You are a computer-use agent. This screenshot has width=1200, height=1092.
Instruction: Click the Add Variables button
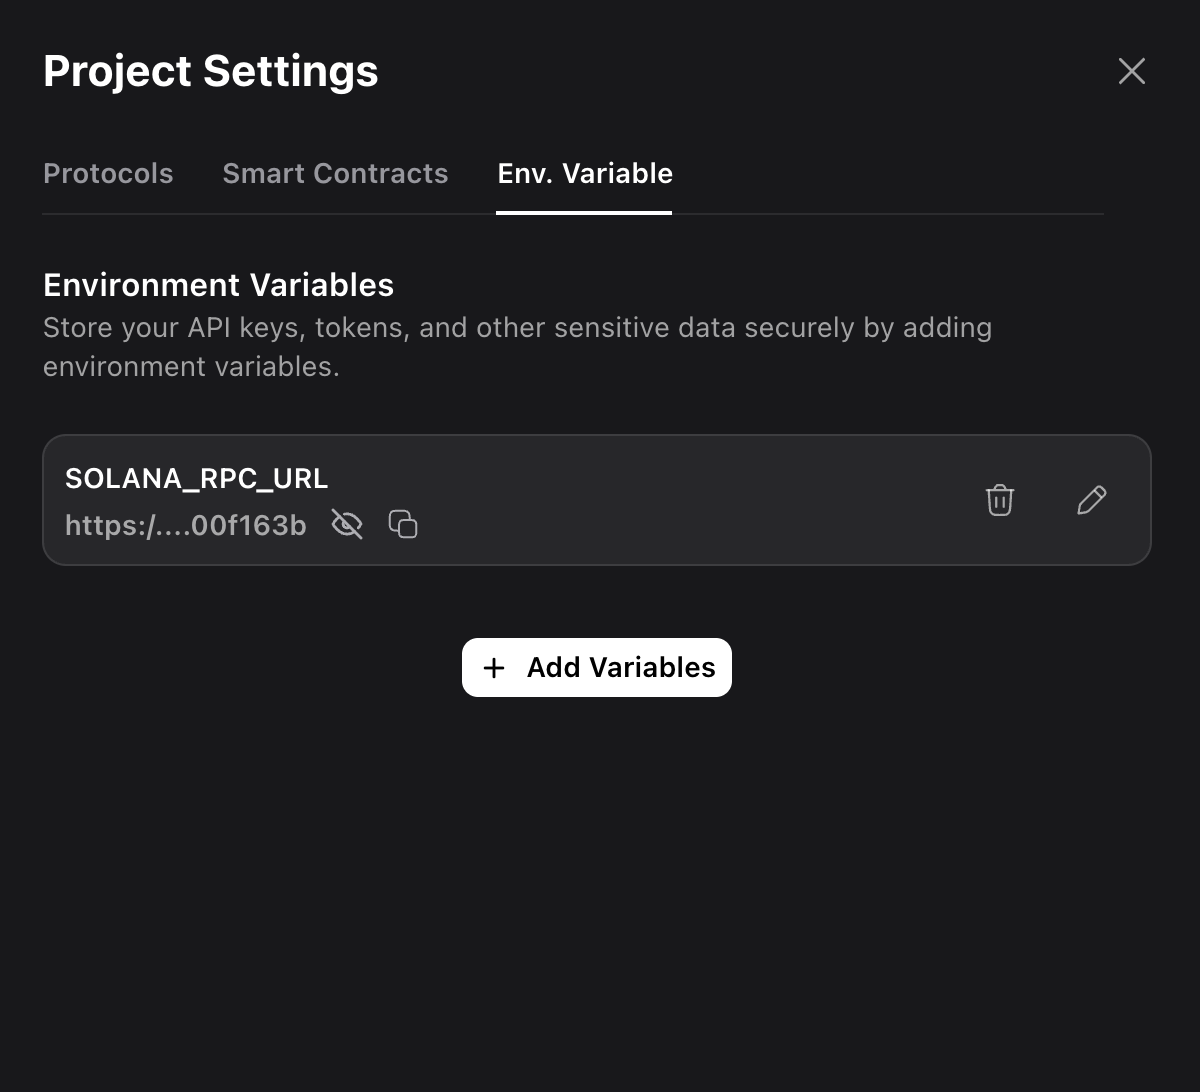tap(596, 667)
